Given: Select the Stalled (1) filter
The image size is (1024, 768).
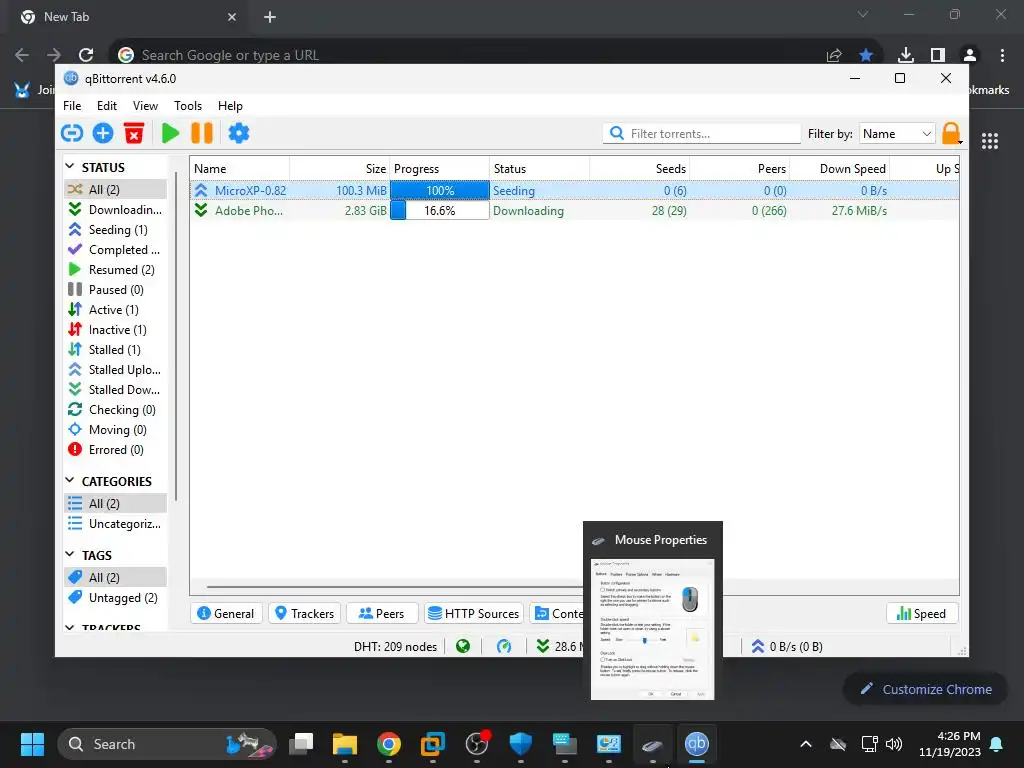Looking at the screenshot, I should (x=116, y=350).
